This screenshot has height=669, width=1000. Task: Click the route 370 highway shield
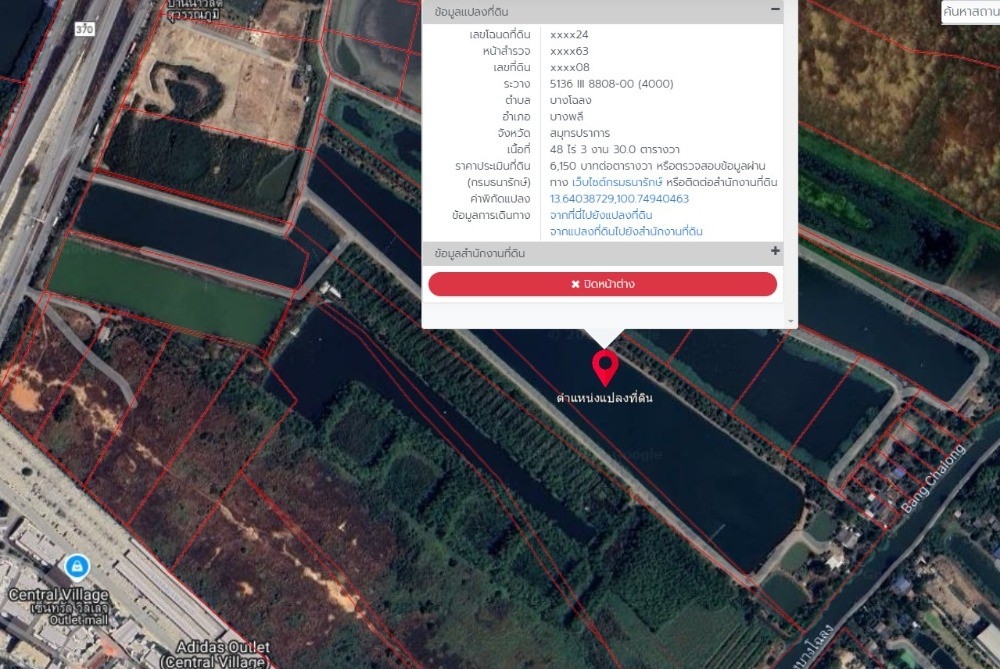point(86,30)
